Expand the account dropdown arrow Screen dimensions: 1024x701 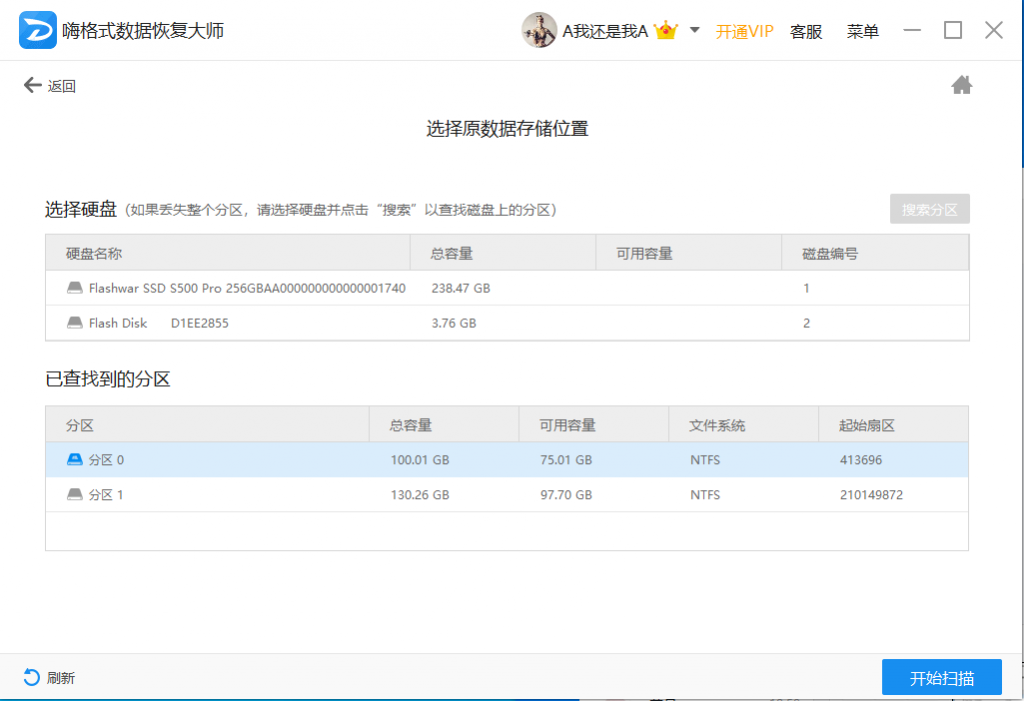tap(695, 30)
